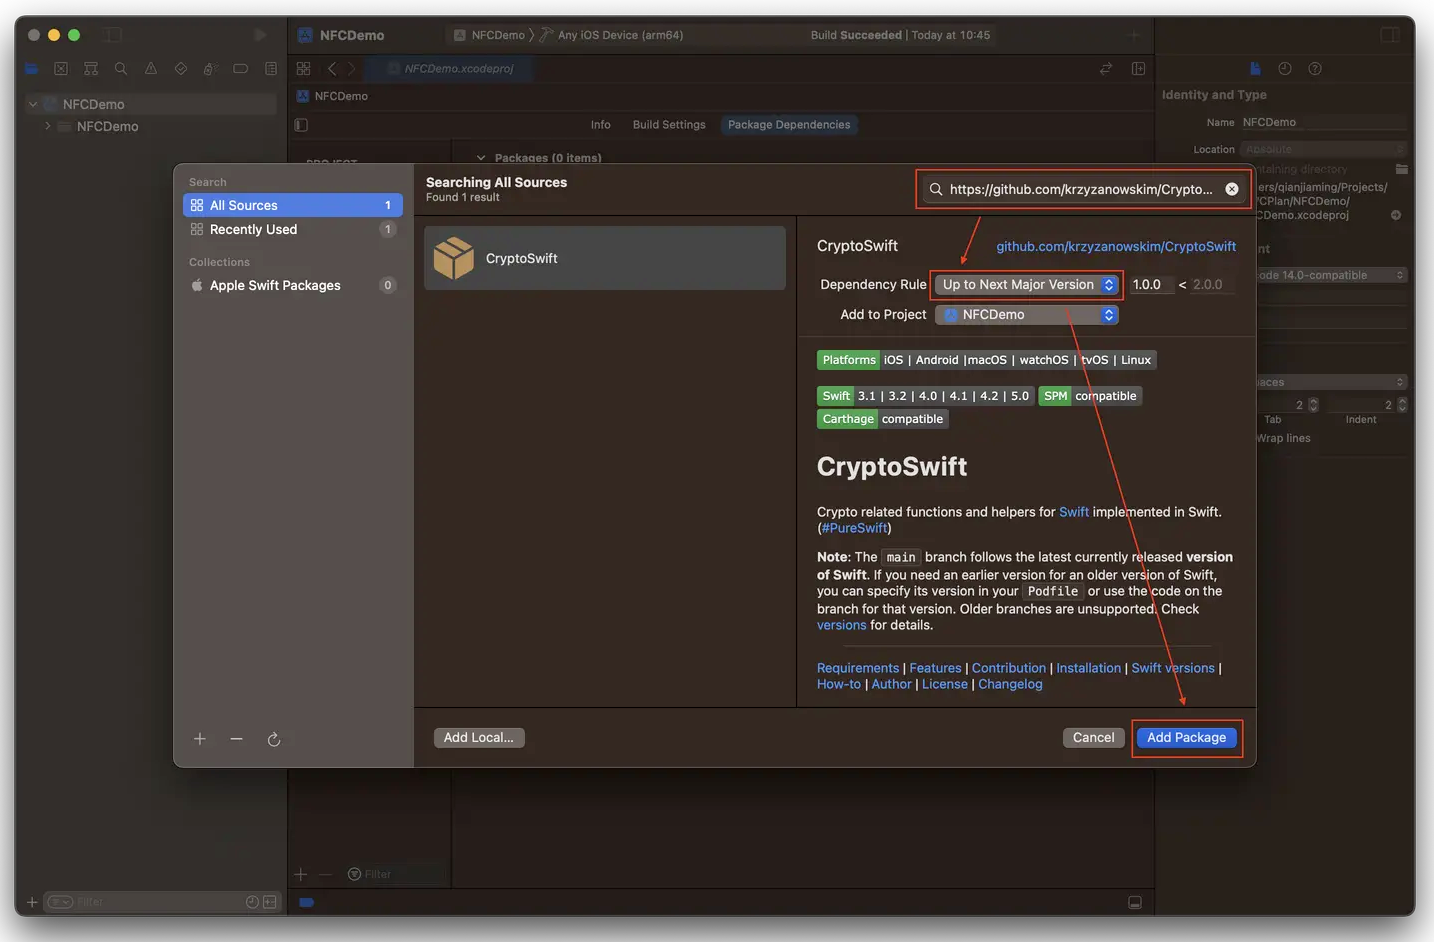
Task: Select the CryptoSwift package result row
Action: (605, 258)
